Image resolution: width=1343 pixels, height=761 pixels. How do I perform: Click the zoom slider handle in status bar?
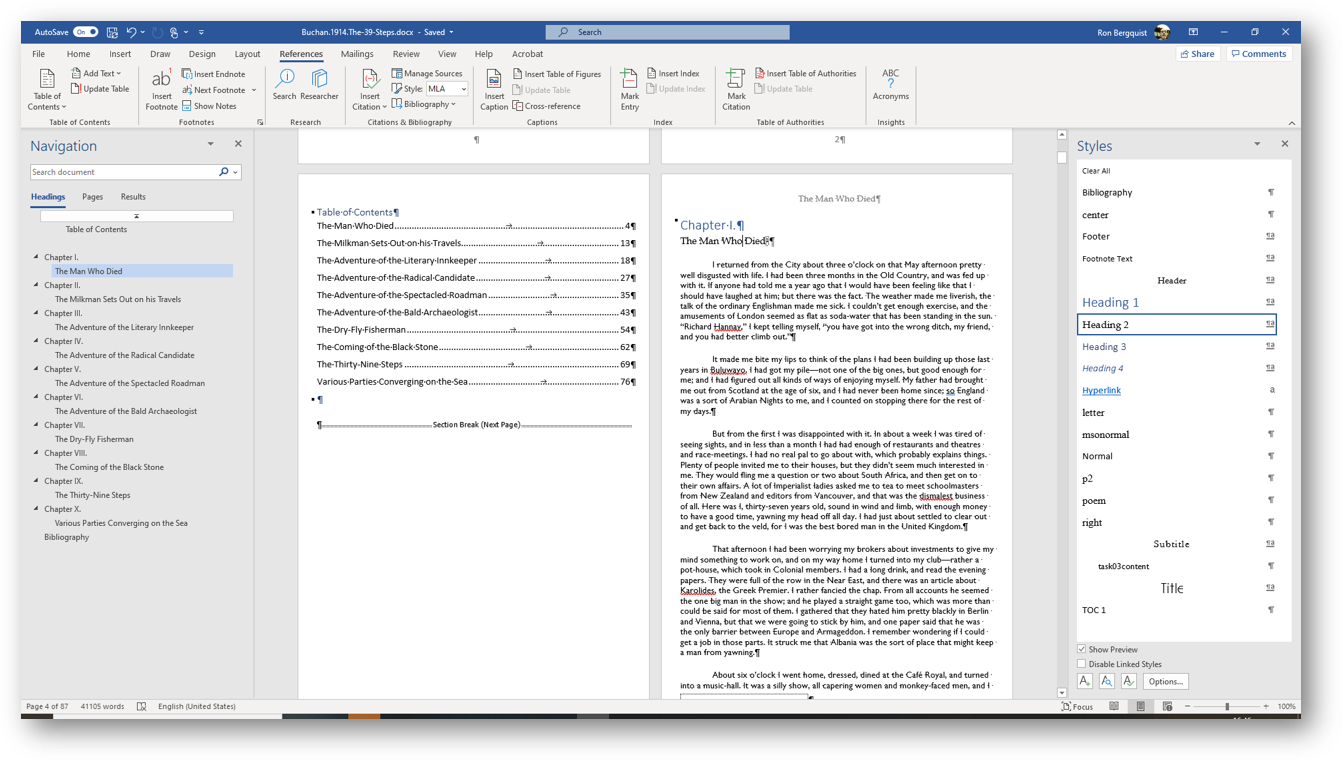[x=1227, y=706]
